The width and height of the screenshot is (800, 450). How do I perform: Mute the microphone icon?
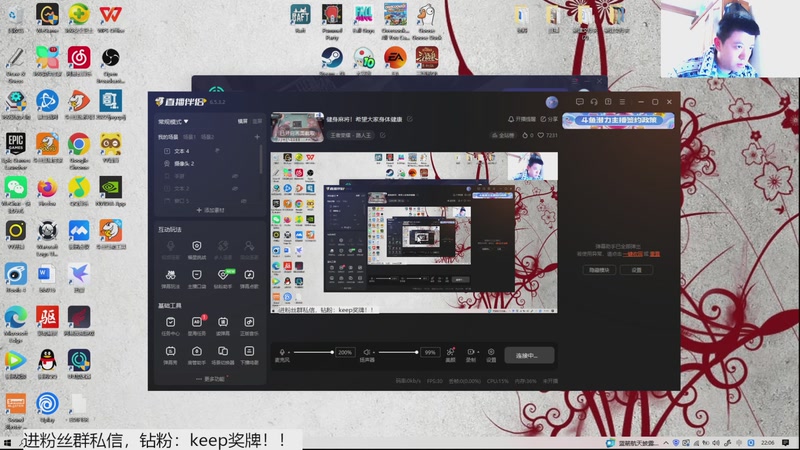tap(282, 352)
